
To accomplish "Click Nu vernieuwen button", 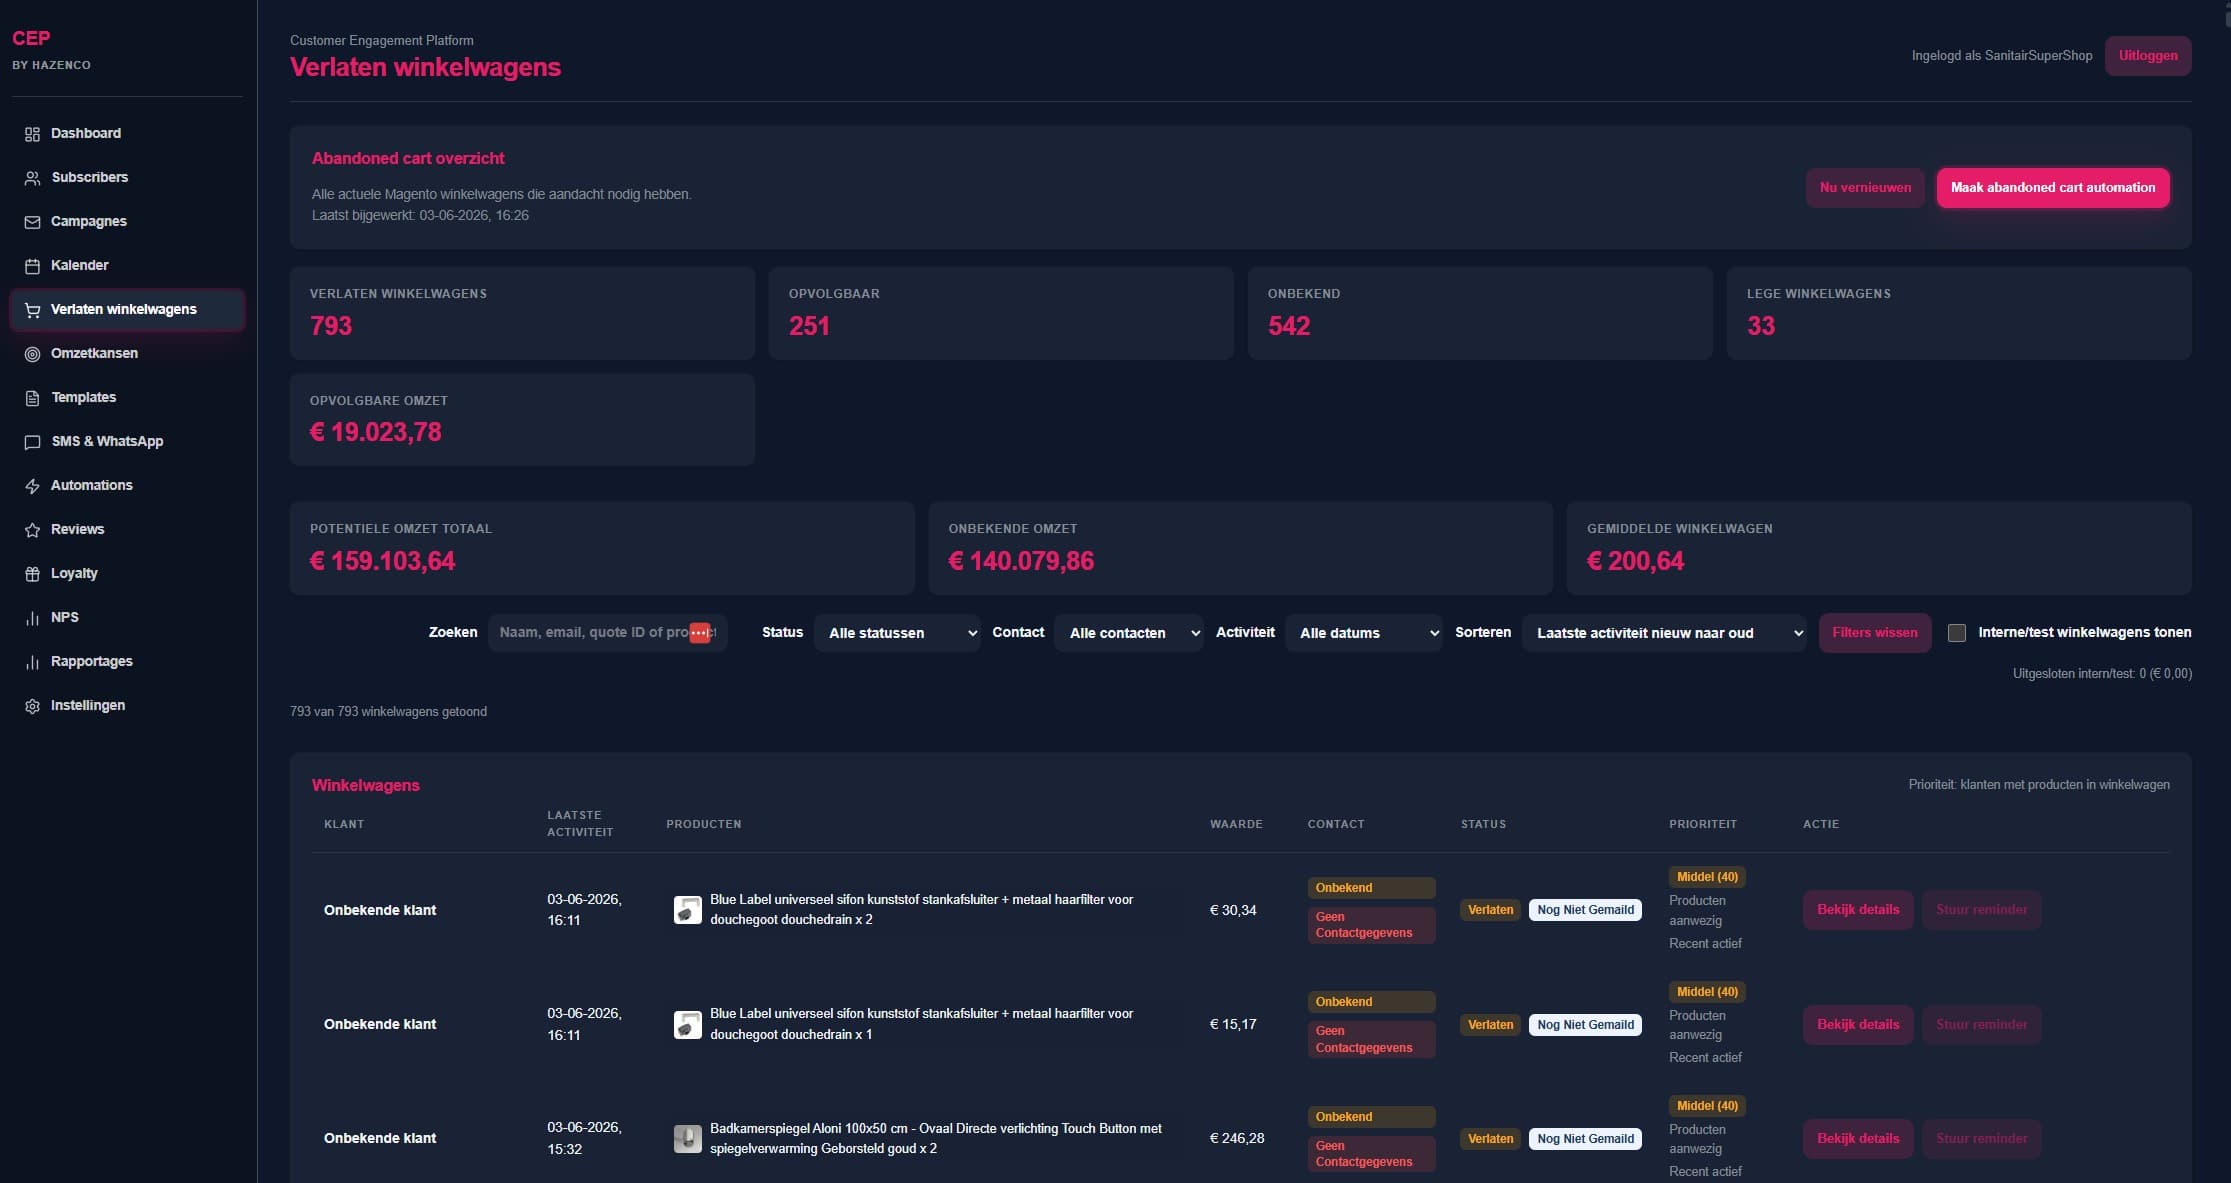I will pos(1865,188).
